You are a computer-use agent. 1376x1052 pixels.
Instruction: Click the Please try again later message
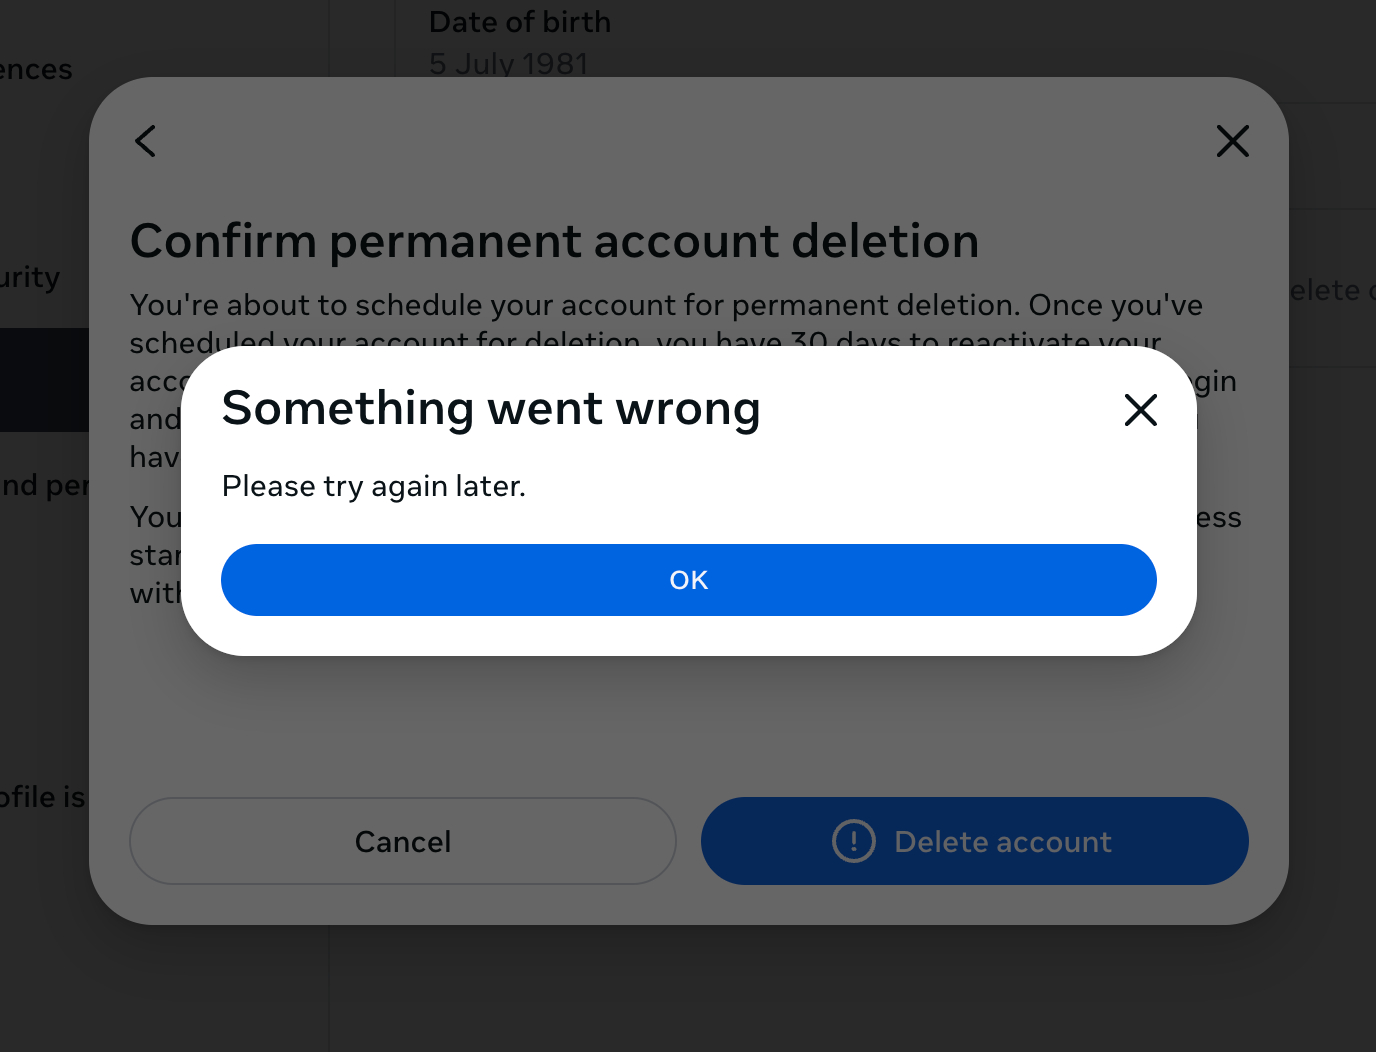tap(373, 486)
